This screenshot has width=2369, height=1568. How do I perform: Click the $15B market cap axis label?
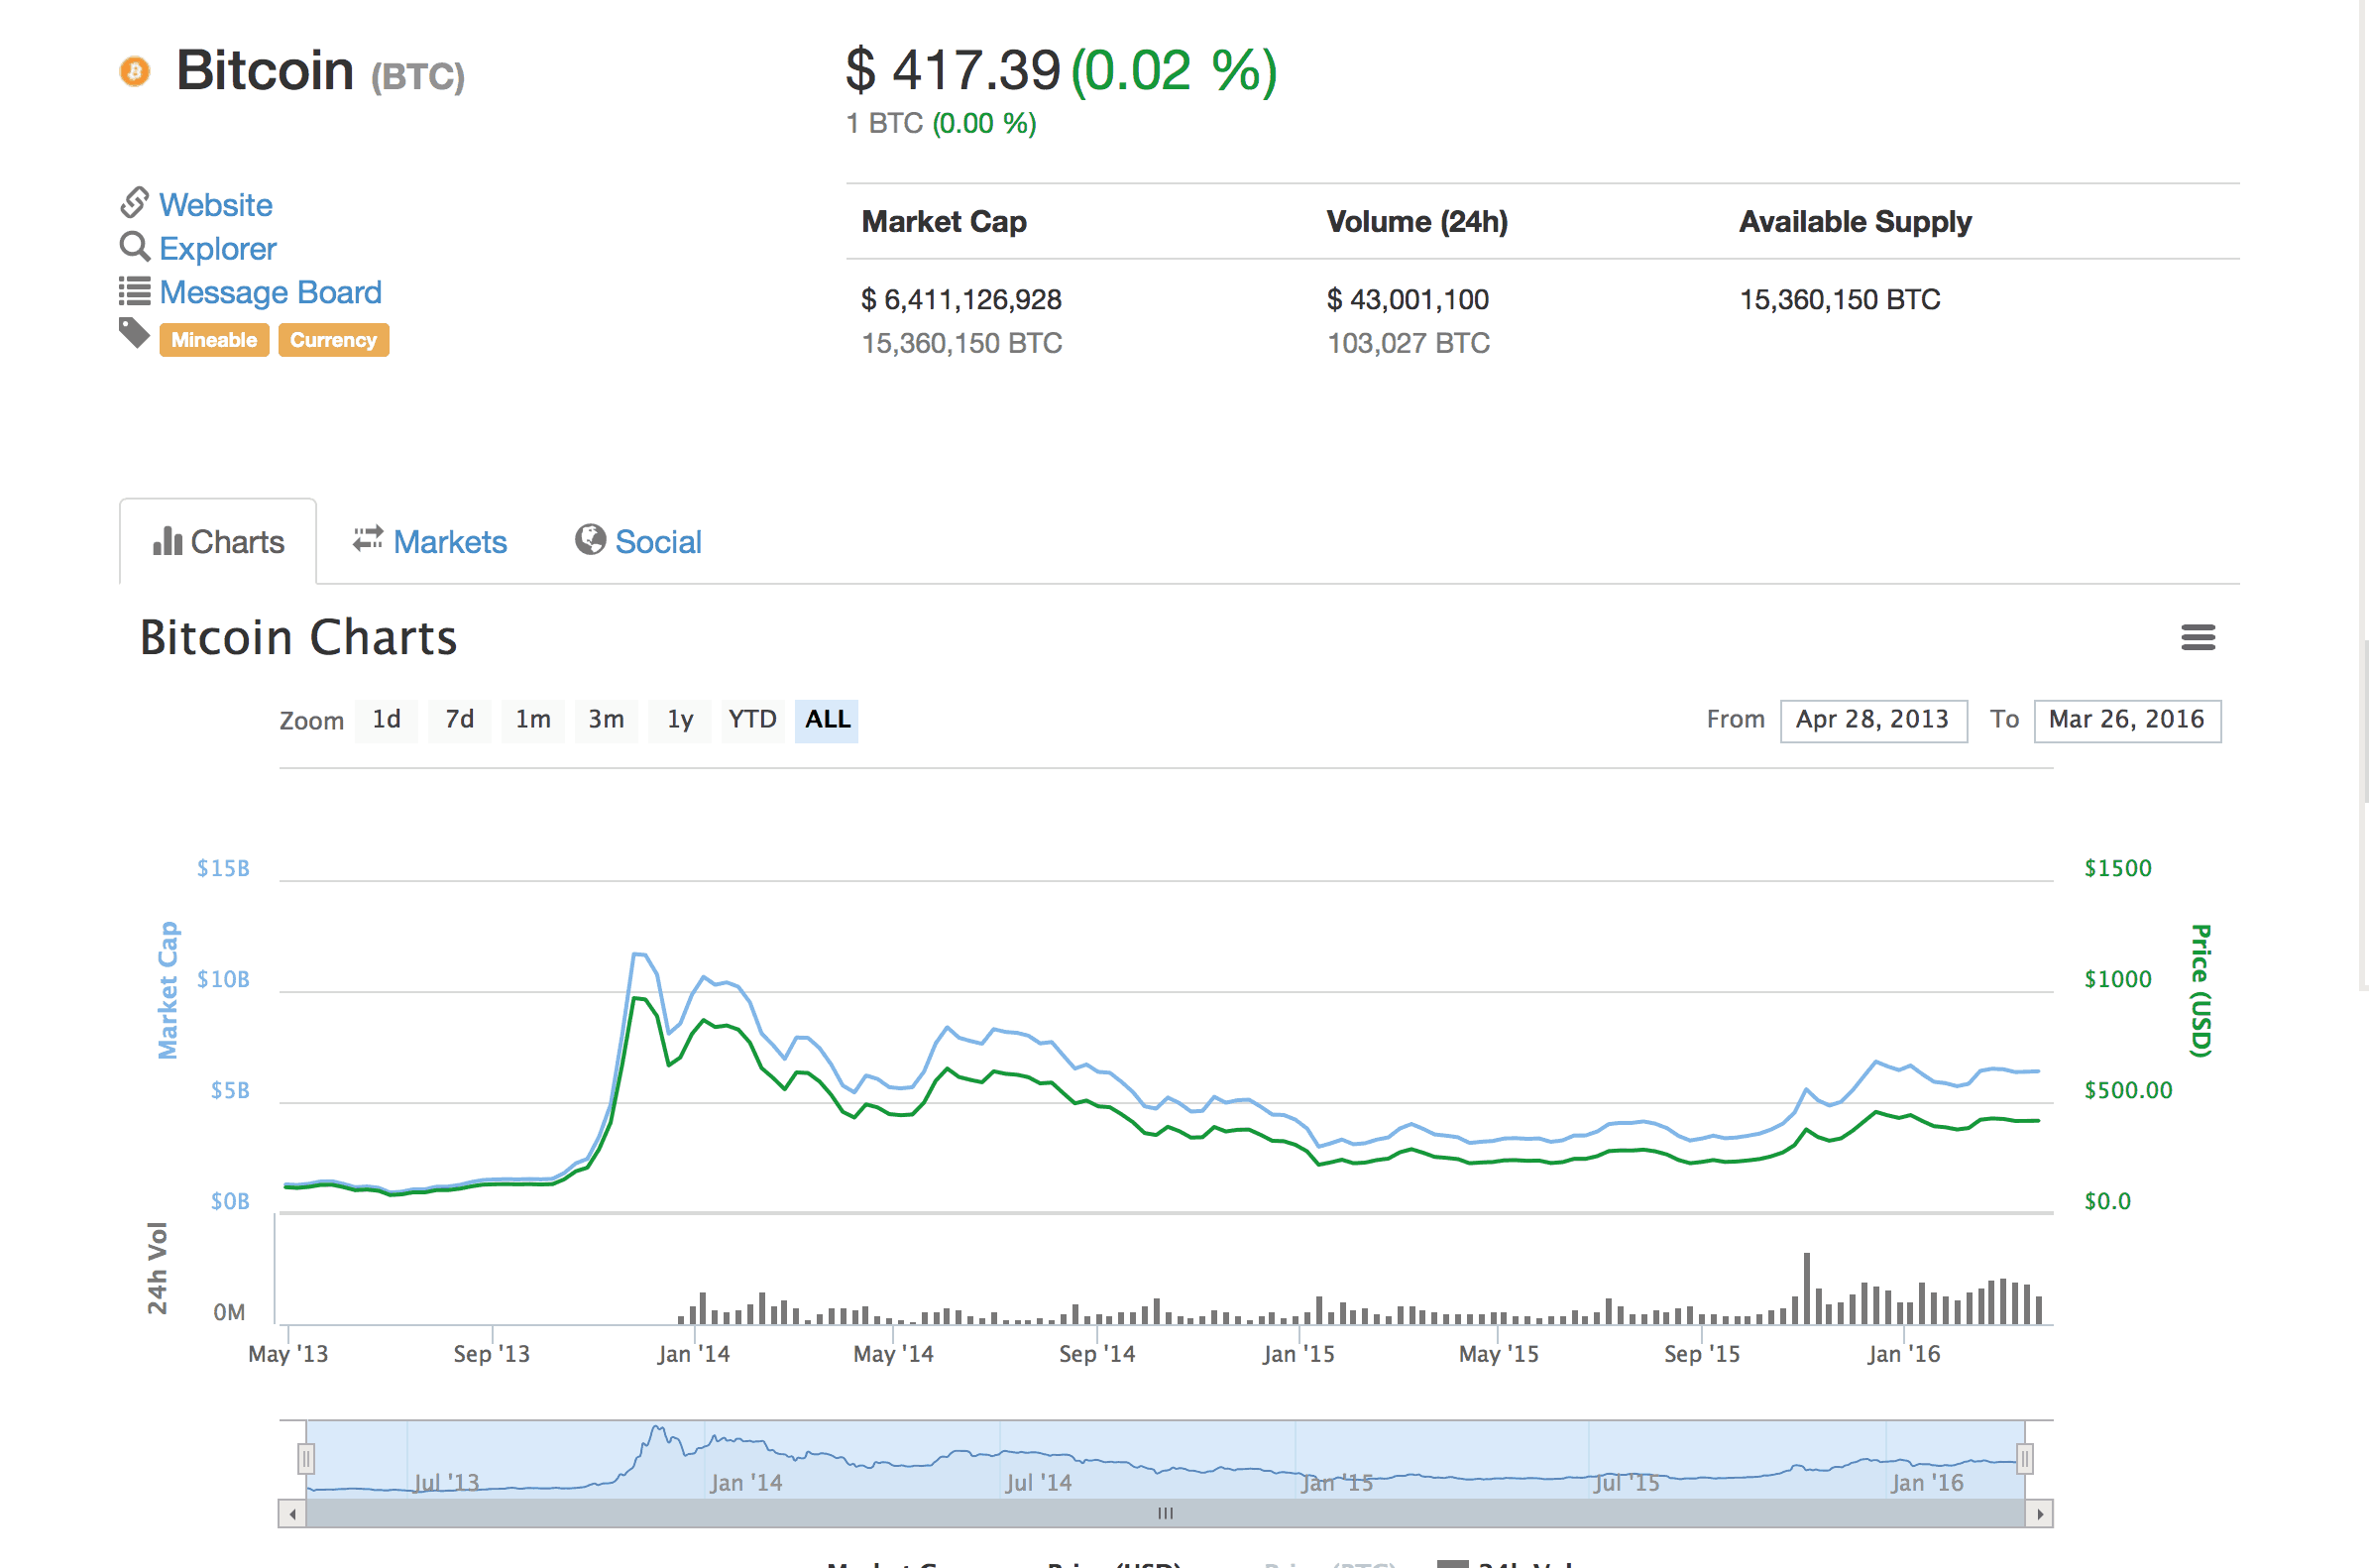click(x=223, y=868)
